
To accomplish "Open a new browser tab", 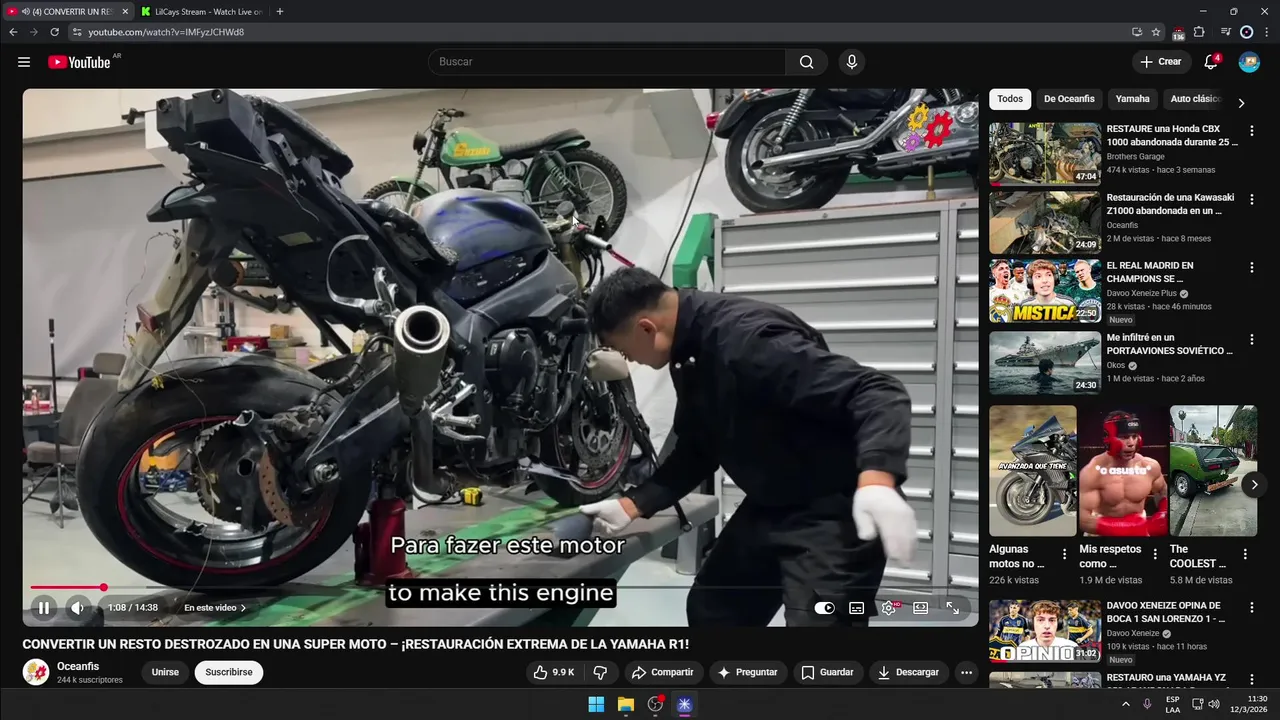I will [x=279, y=11].
